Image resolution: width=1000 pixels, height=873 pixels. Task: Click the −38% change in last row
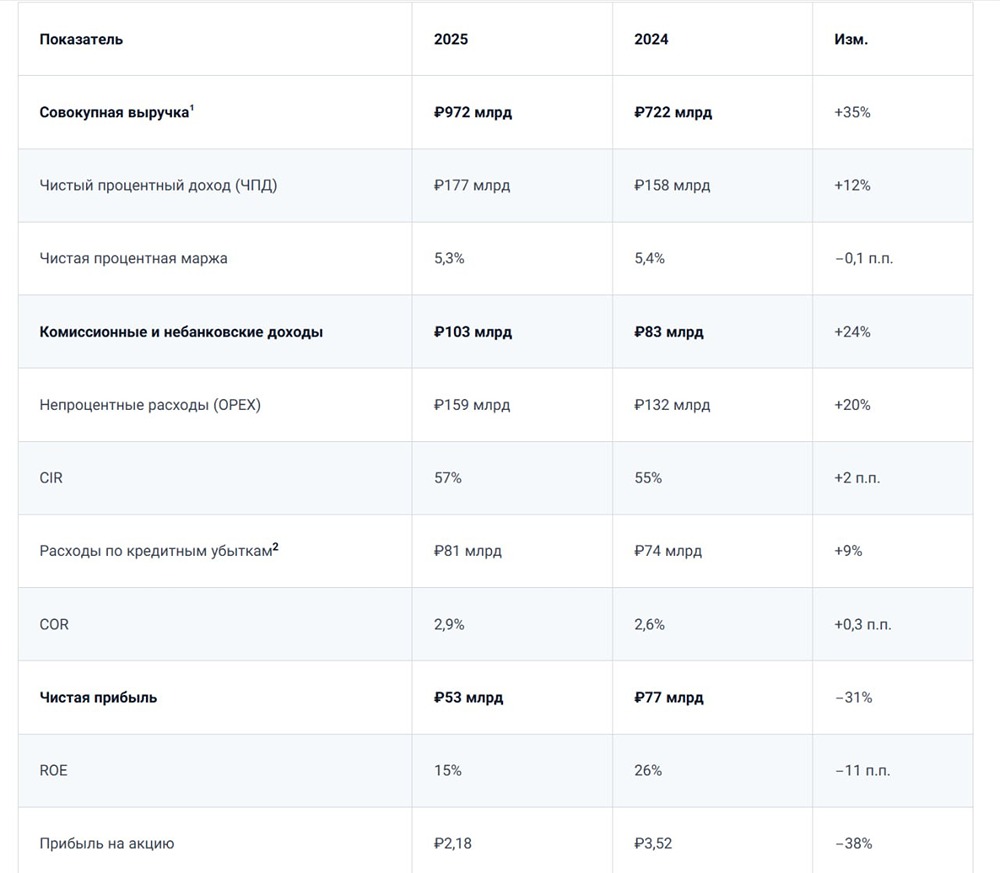tap(853, 843)
